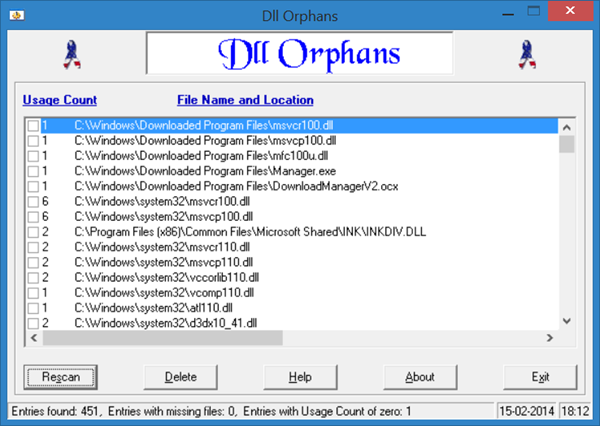Click the horizontal scroll right arrow

point(550,338)
